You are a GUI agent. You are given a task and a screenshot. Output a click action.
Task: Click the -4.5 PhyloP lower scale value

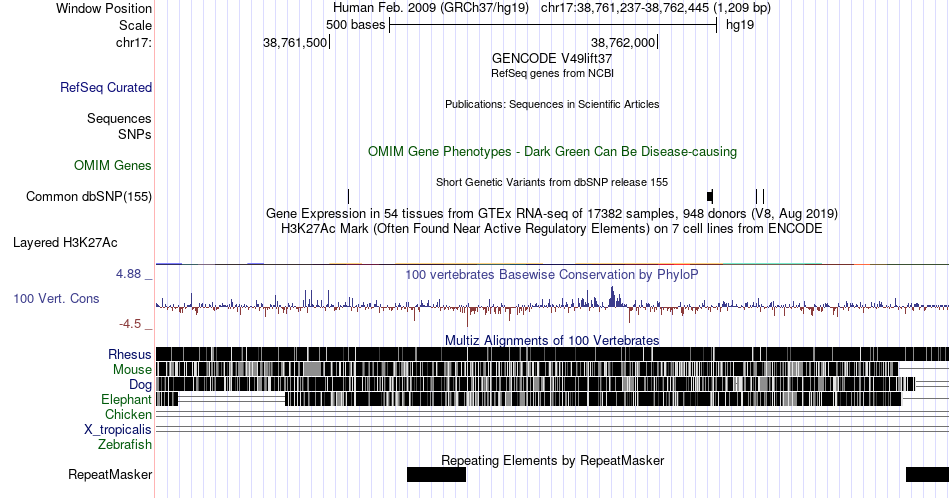coord(130,324)
